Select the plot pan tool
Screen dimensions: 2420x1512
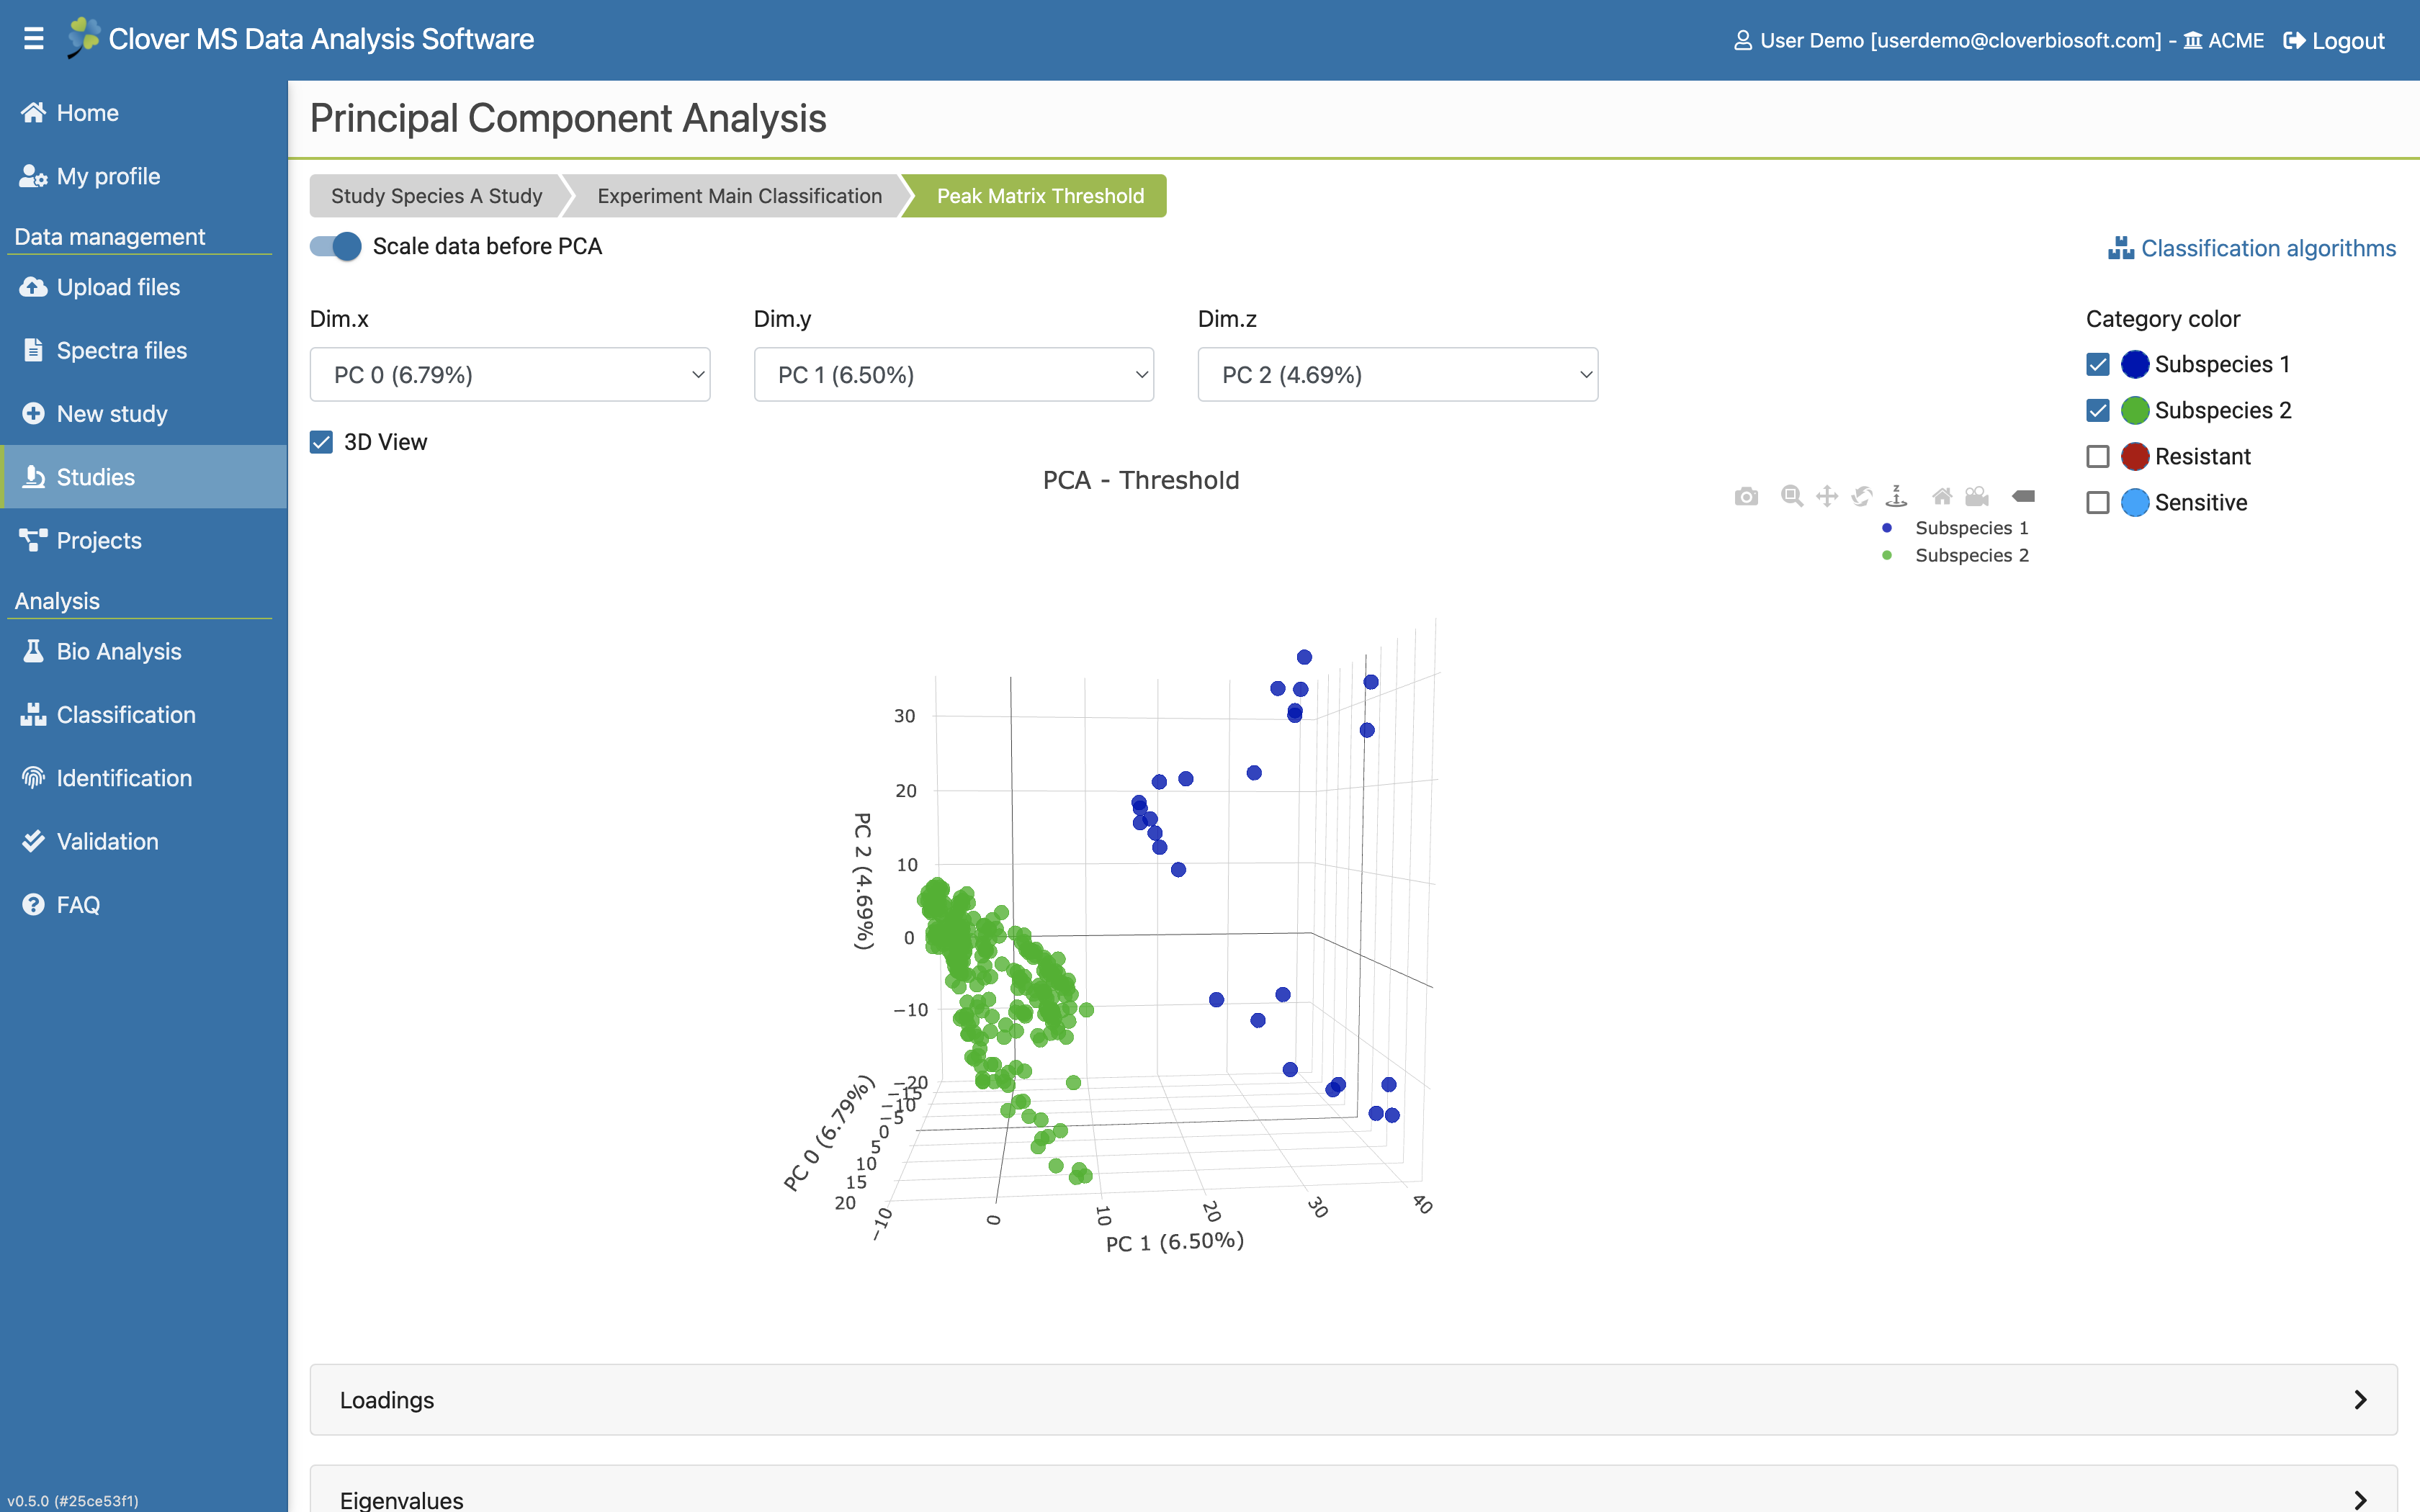pyautogui.click(x=1826, y=496)
